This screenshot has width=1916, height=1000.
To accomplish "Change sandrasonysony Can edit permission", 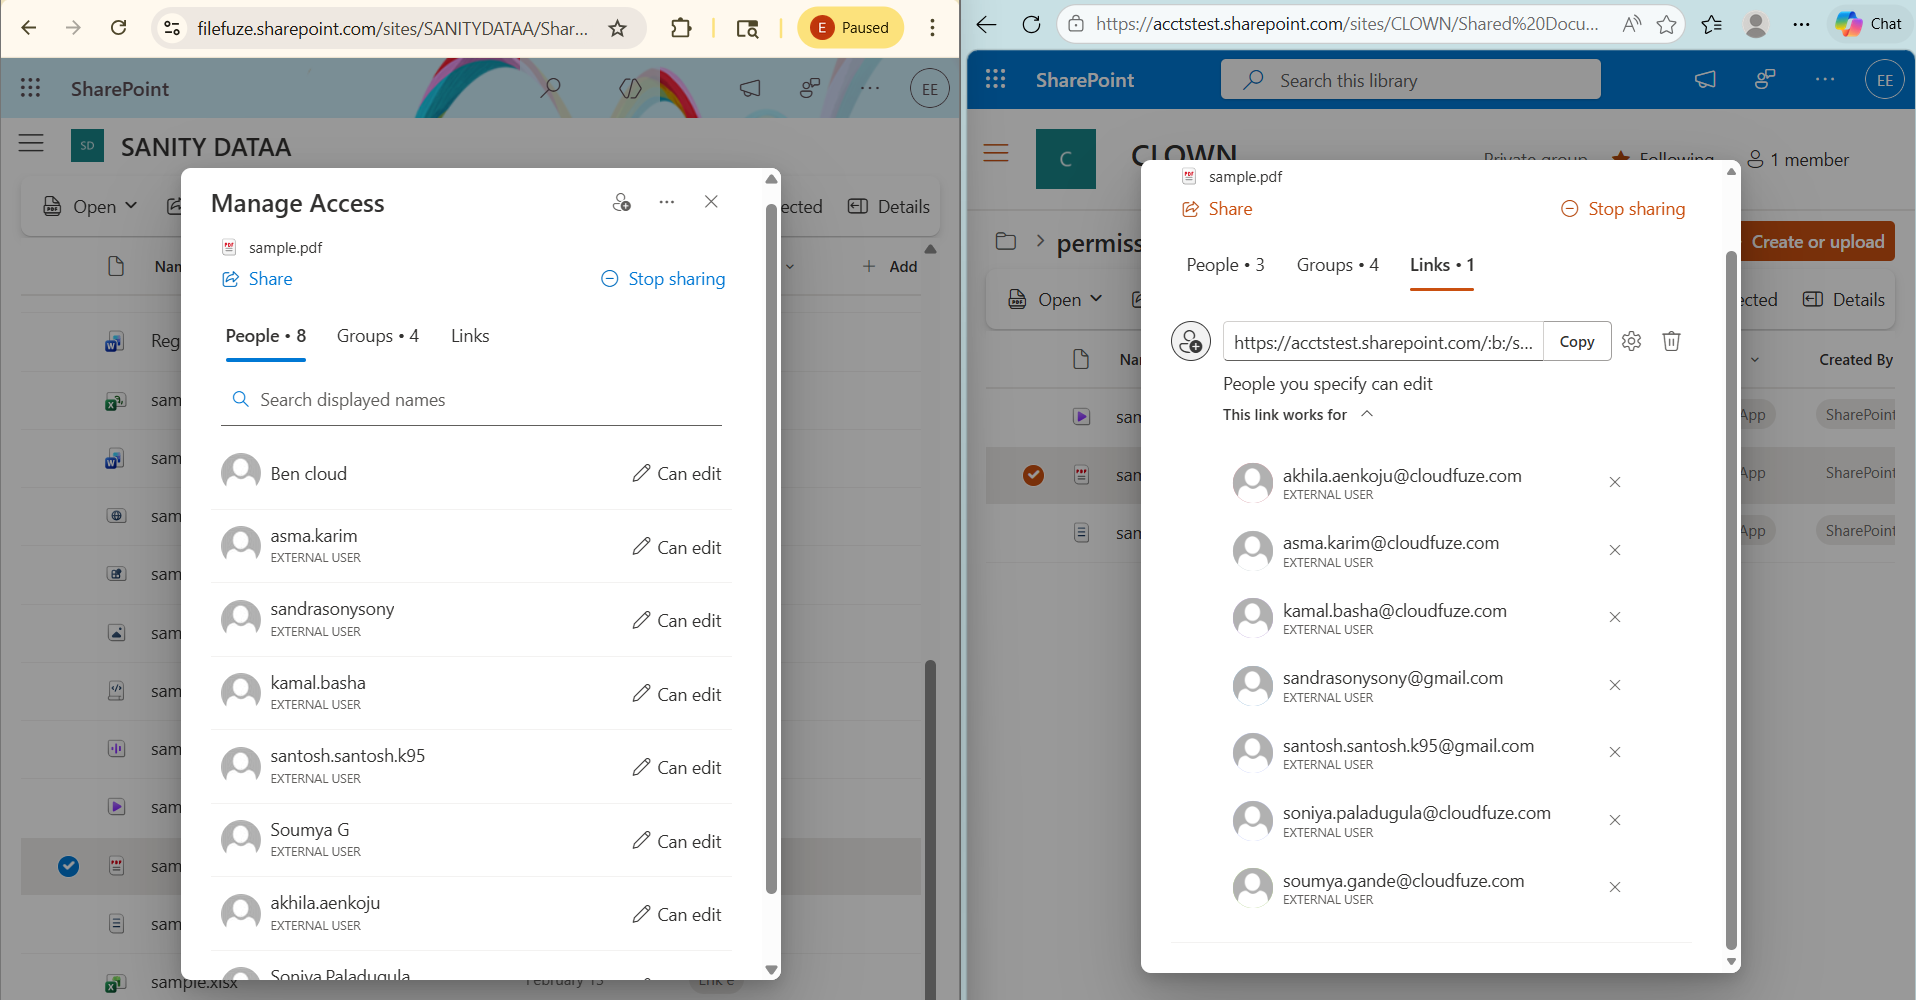I will pos(676,620).
